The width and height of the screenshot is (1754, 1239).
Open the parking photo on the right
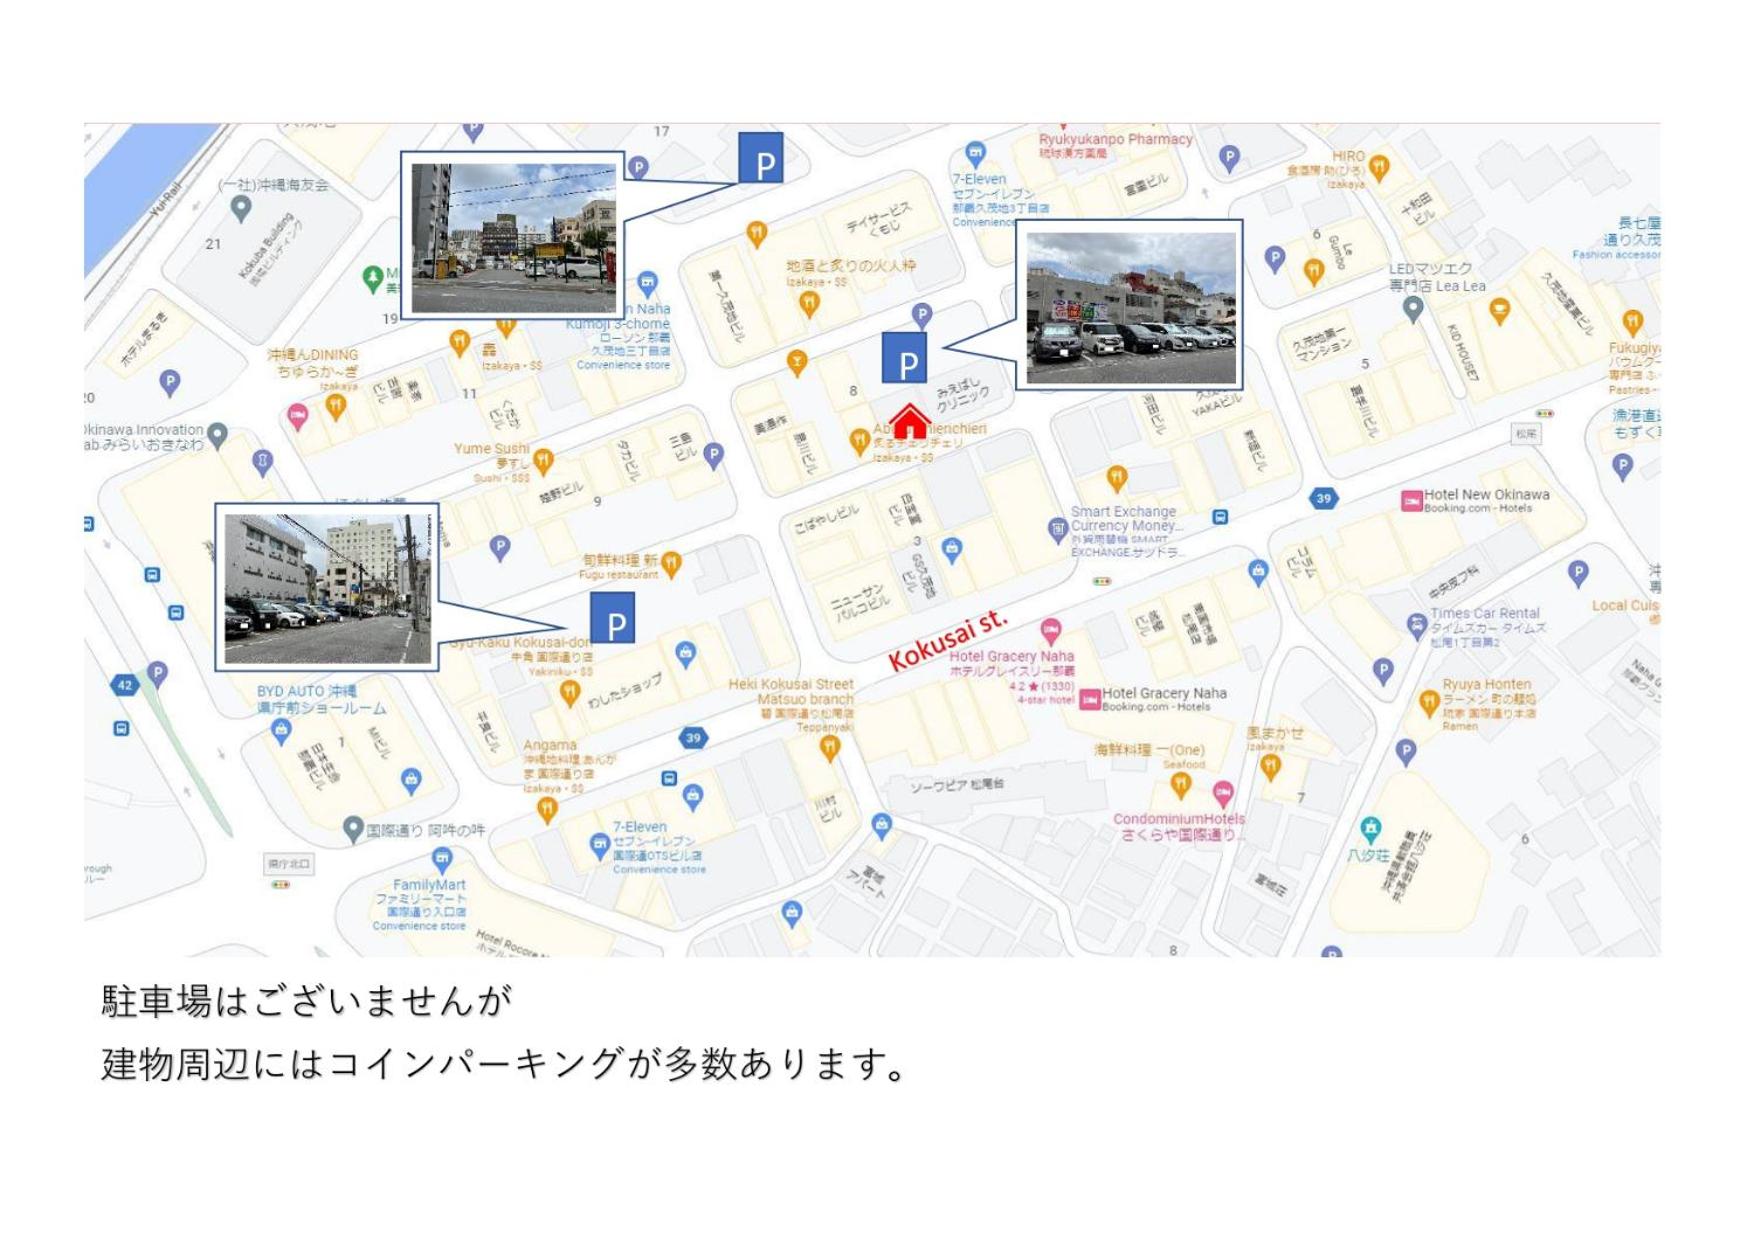tap(1129, 305)
